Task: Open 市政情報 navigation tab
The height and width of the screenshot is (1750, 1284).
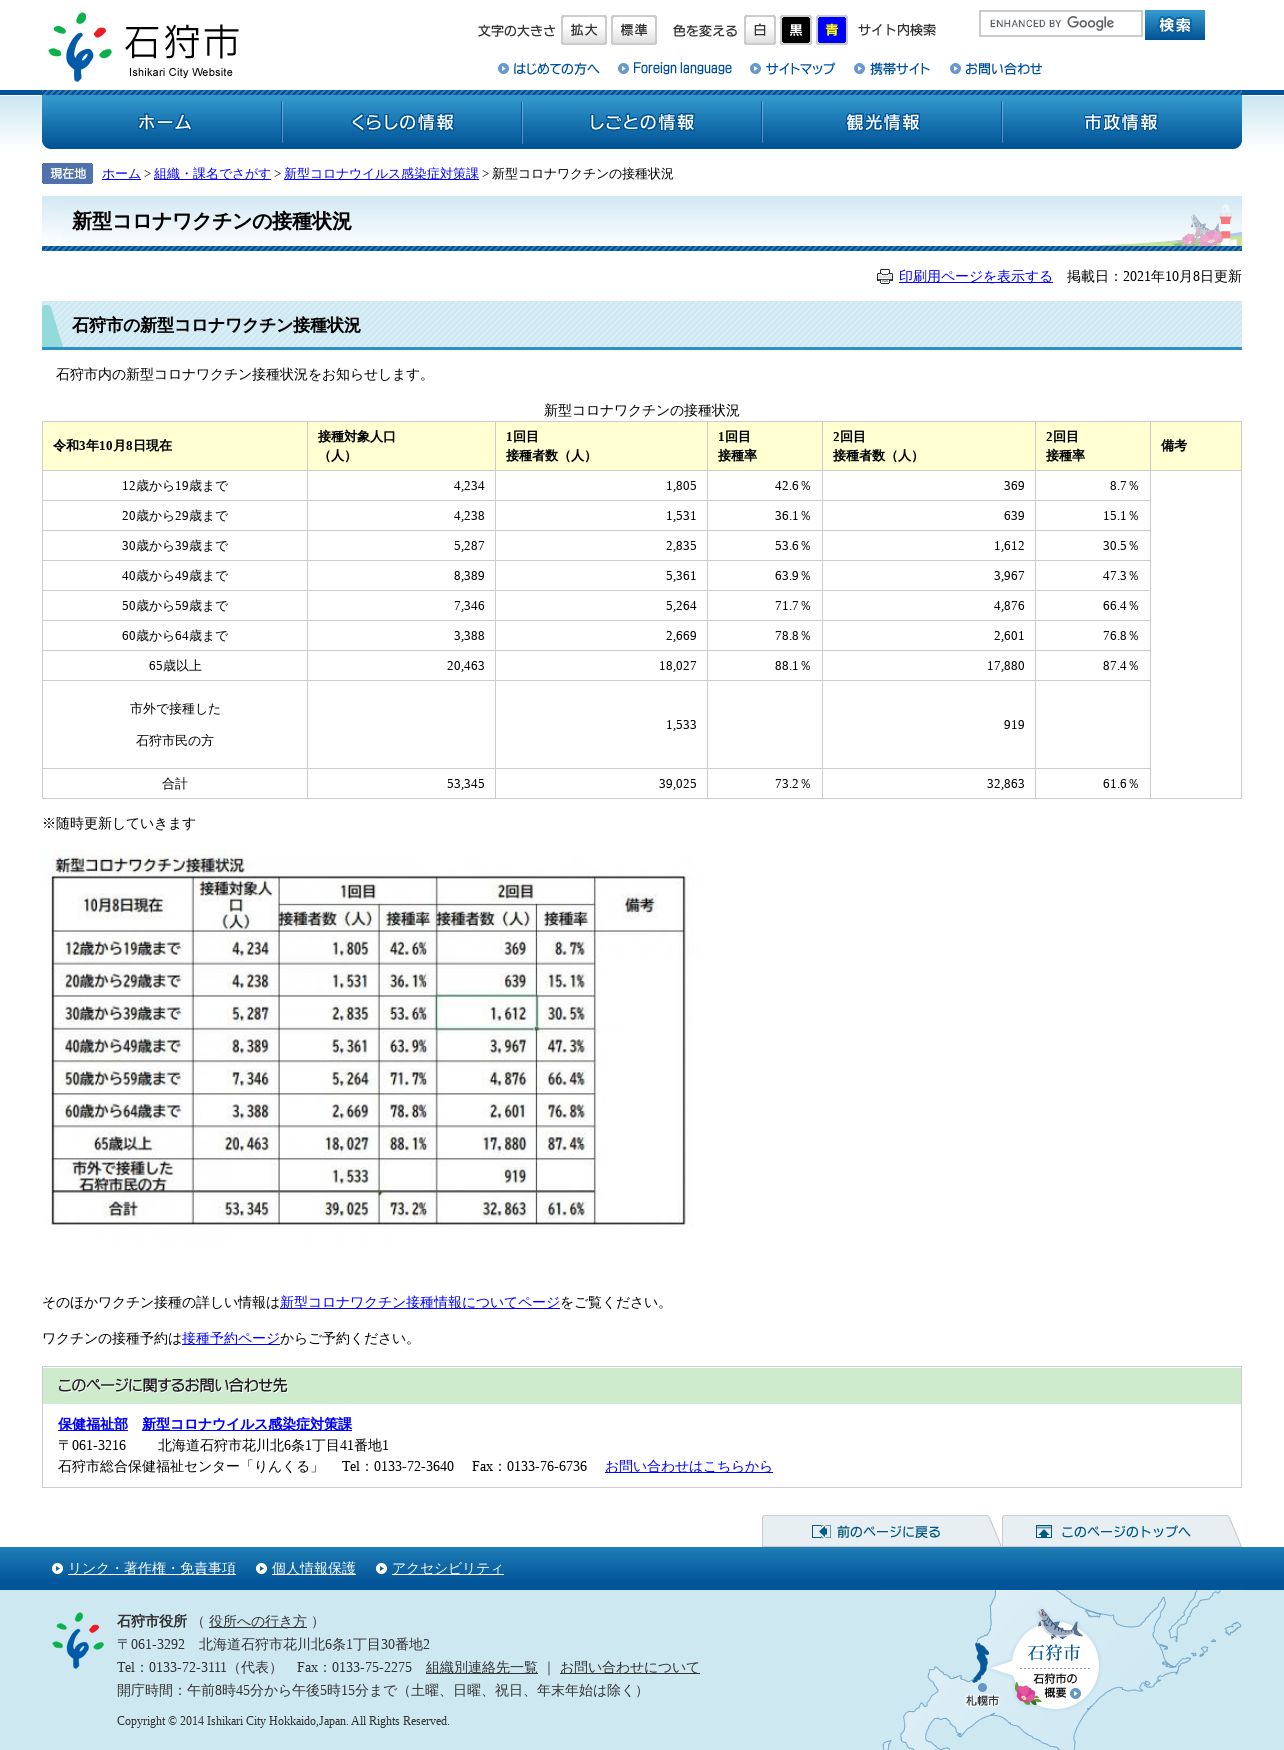Action: click(x=1121, y=122)
